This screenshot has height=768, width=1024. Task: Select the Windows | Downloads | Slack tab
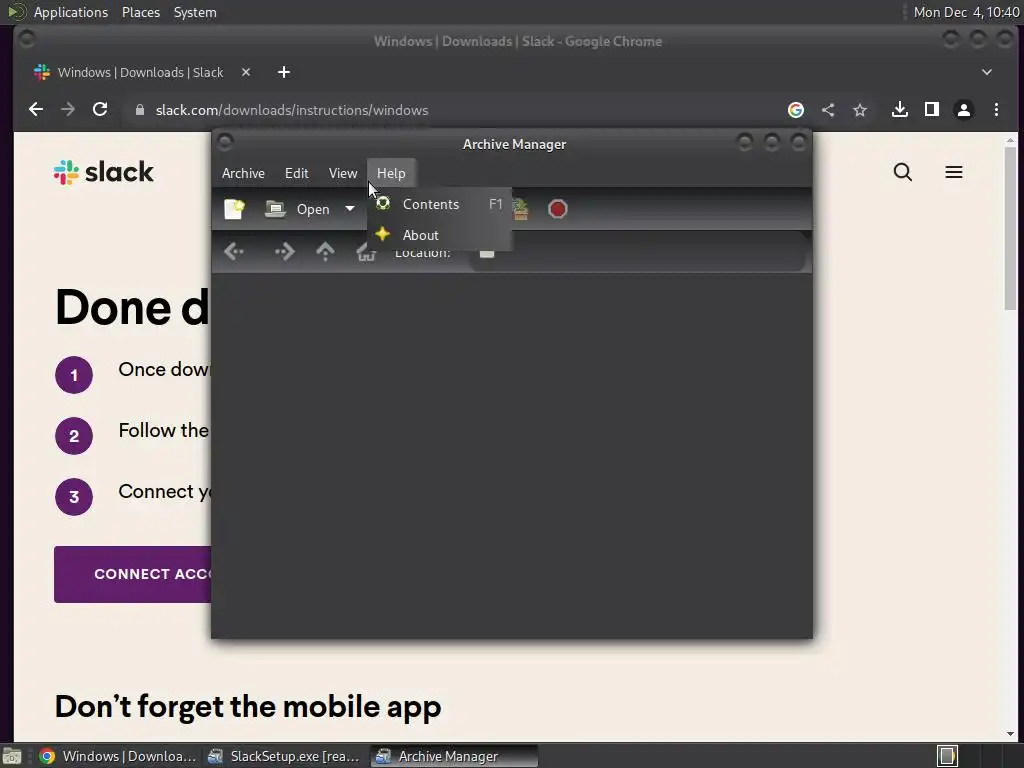tap(140, 72)
